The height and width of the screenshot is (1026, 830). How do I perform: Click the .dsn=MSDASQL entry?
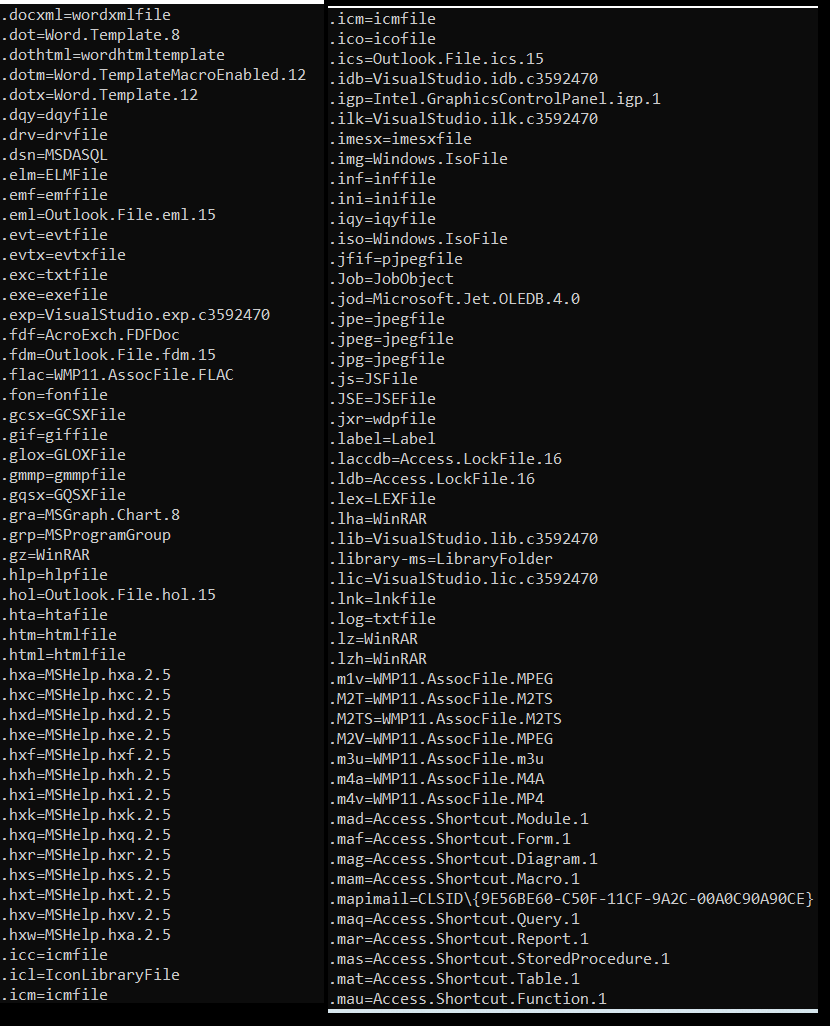[x=54, y=155]
